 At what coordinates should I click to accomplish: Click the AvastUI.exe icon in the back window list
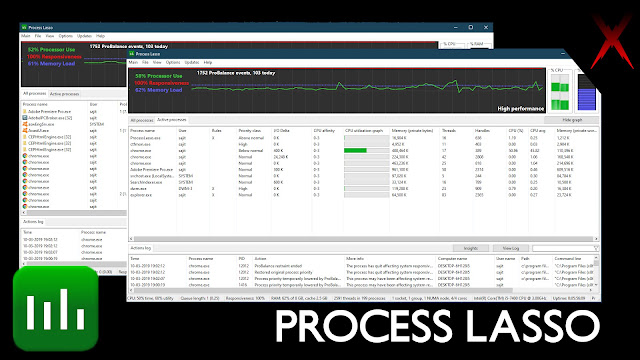(x=25, y=130)
